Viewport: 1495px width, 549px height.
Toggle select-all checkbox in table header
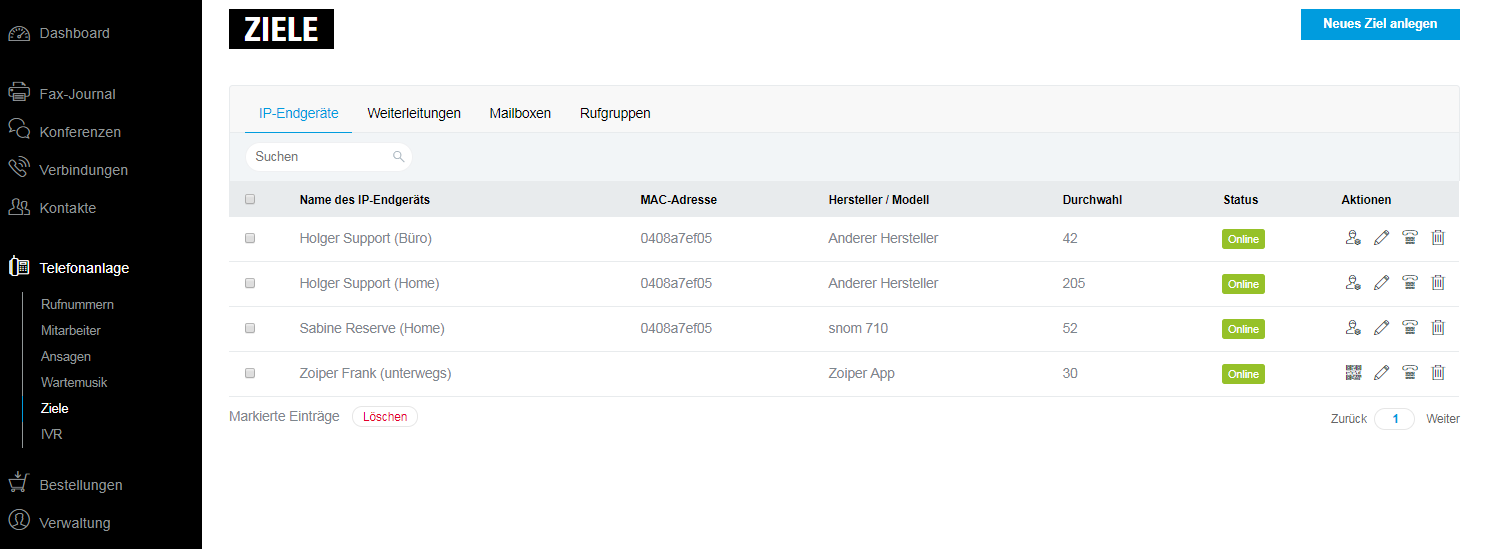coord(250,199)
